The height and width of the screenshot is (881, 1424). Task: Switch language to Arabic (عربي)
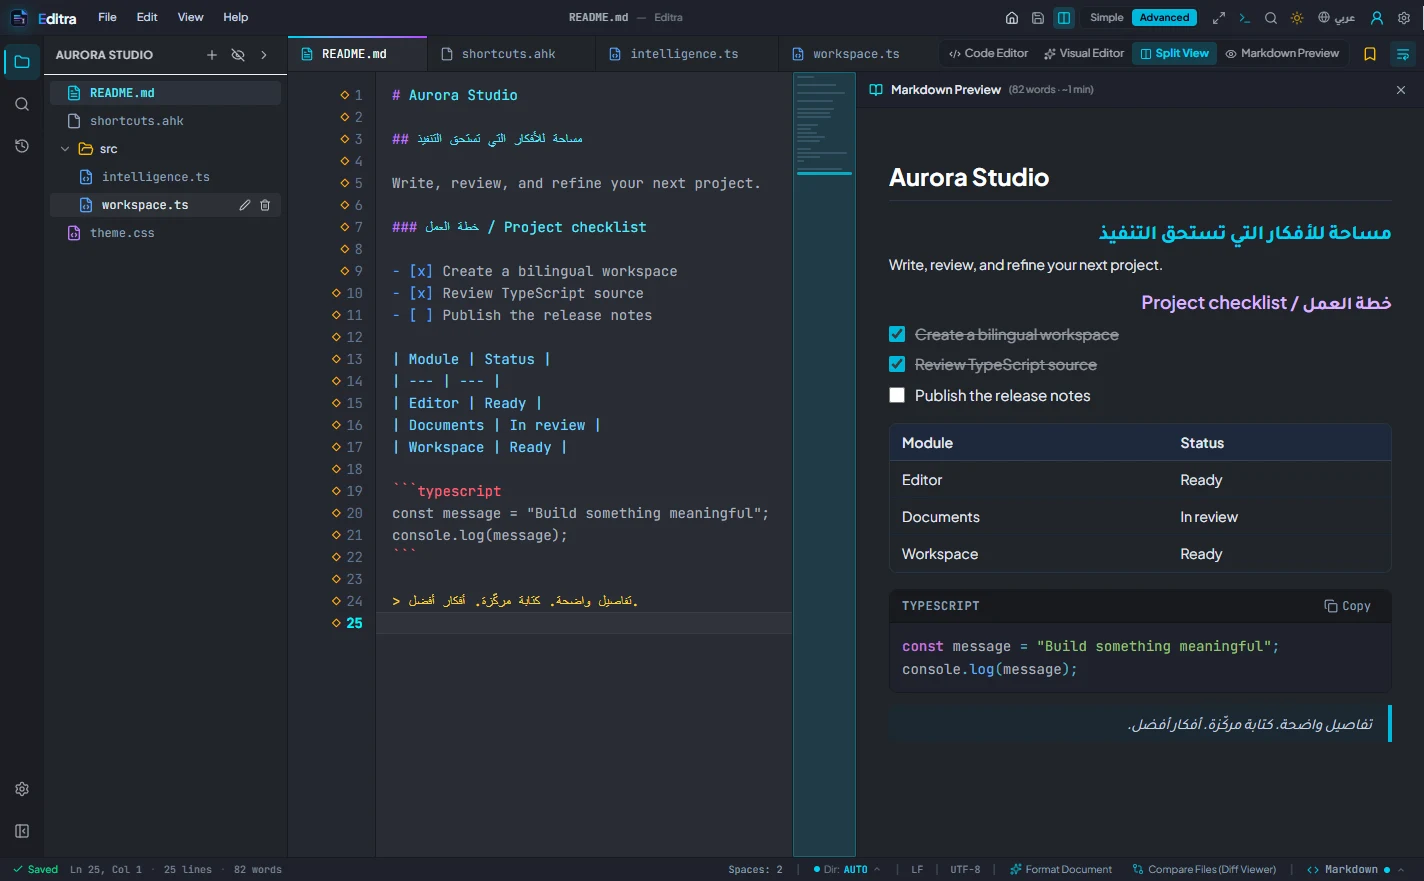pos(1337,18)
